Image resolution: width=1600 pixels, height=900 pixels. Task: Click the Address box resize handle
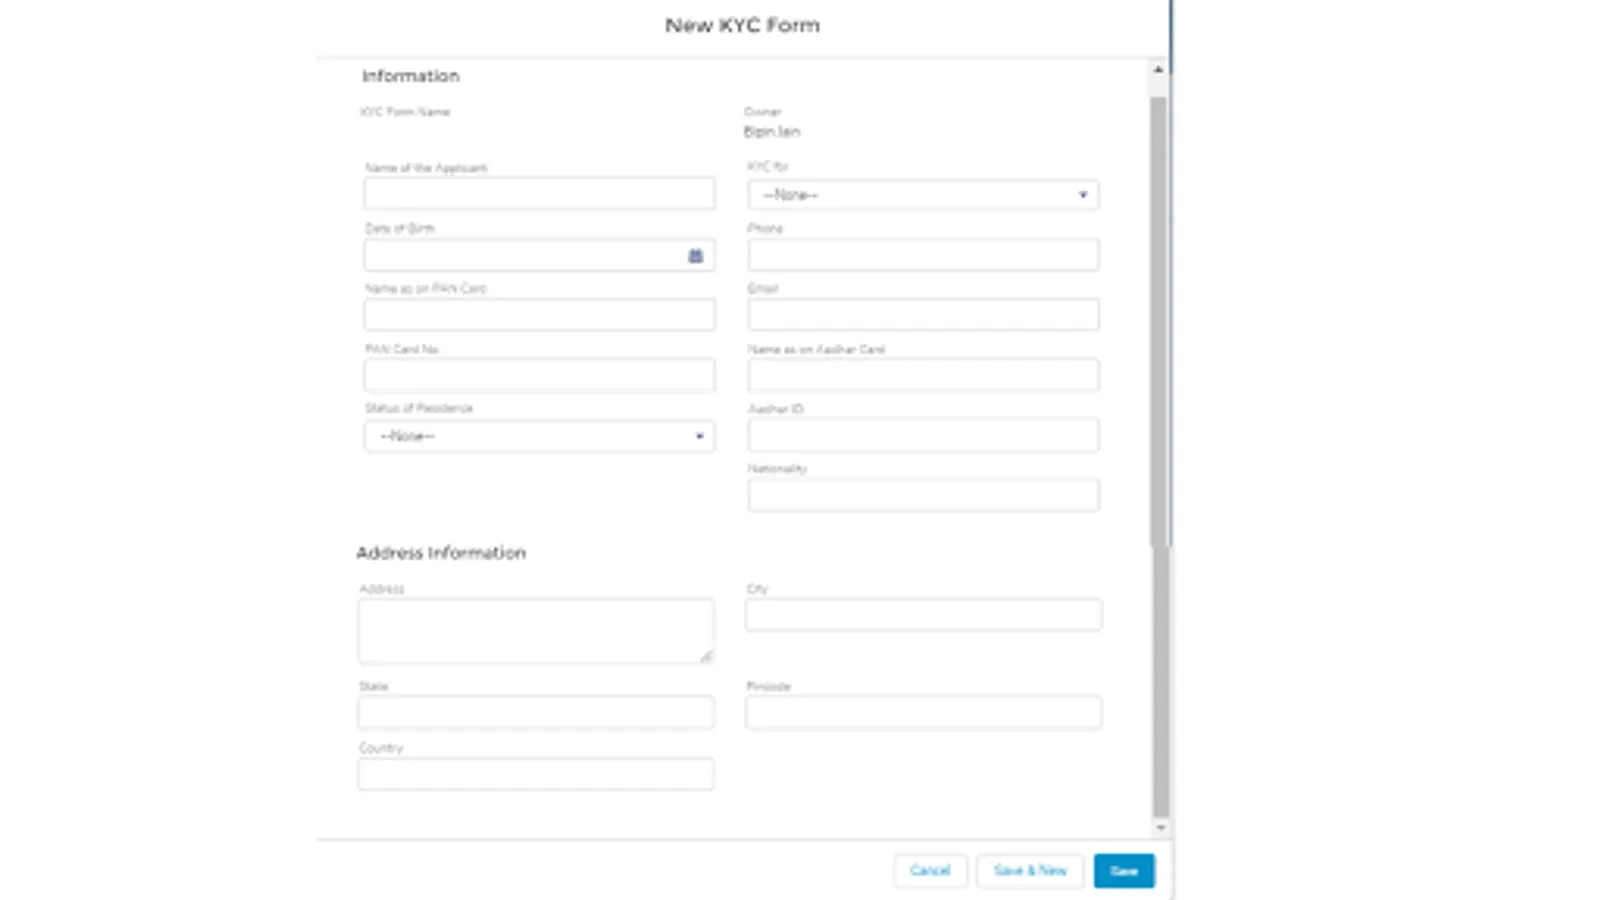click(707, 656)
